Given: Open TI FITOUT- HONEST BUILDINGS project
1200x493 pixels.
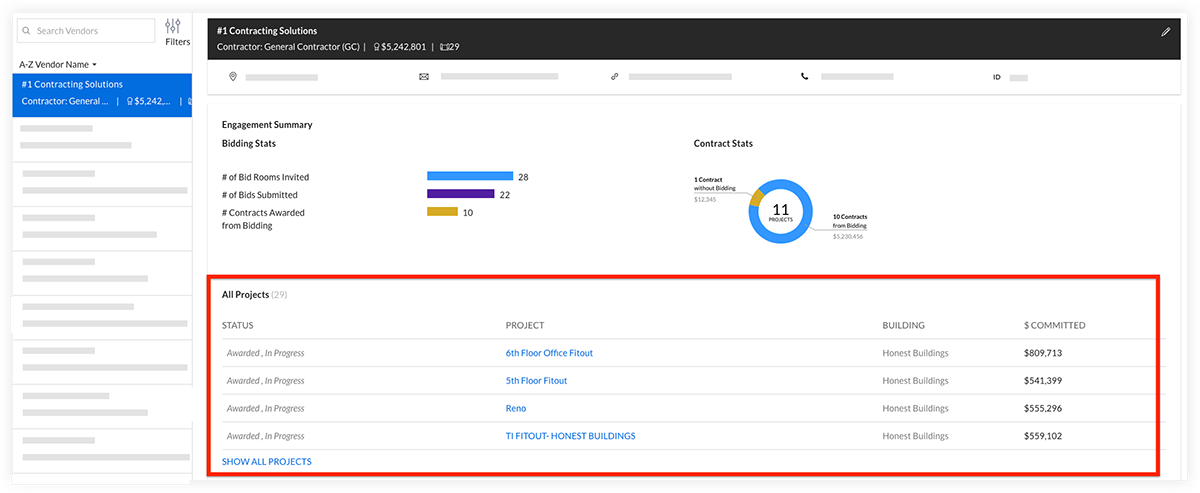Looking at the screenshot, I should click(x=570, y=436).
